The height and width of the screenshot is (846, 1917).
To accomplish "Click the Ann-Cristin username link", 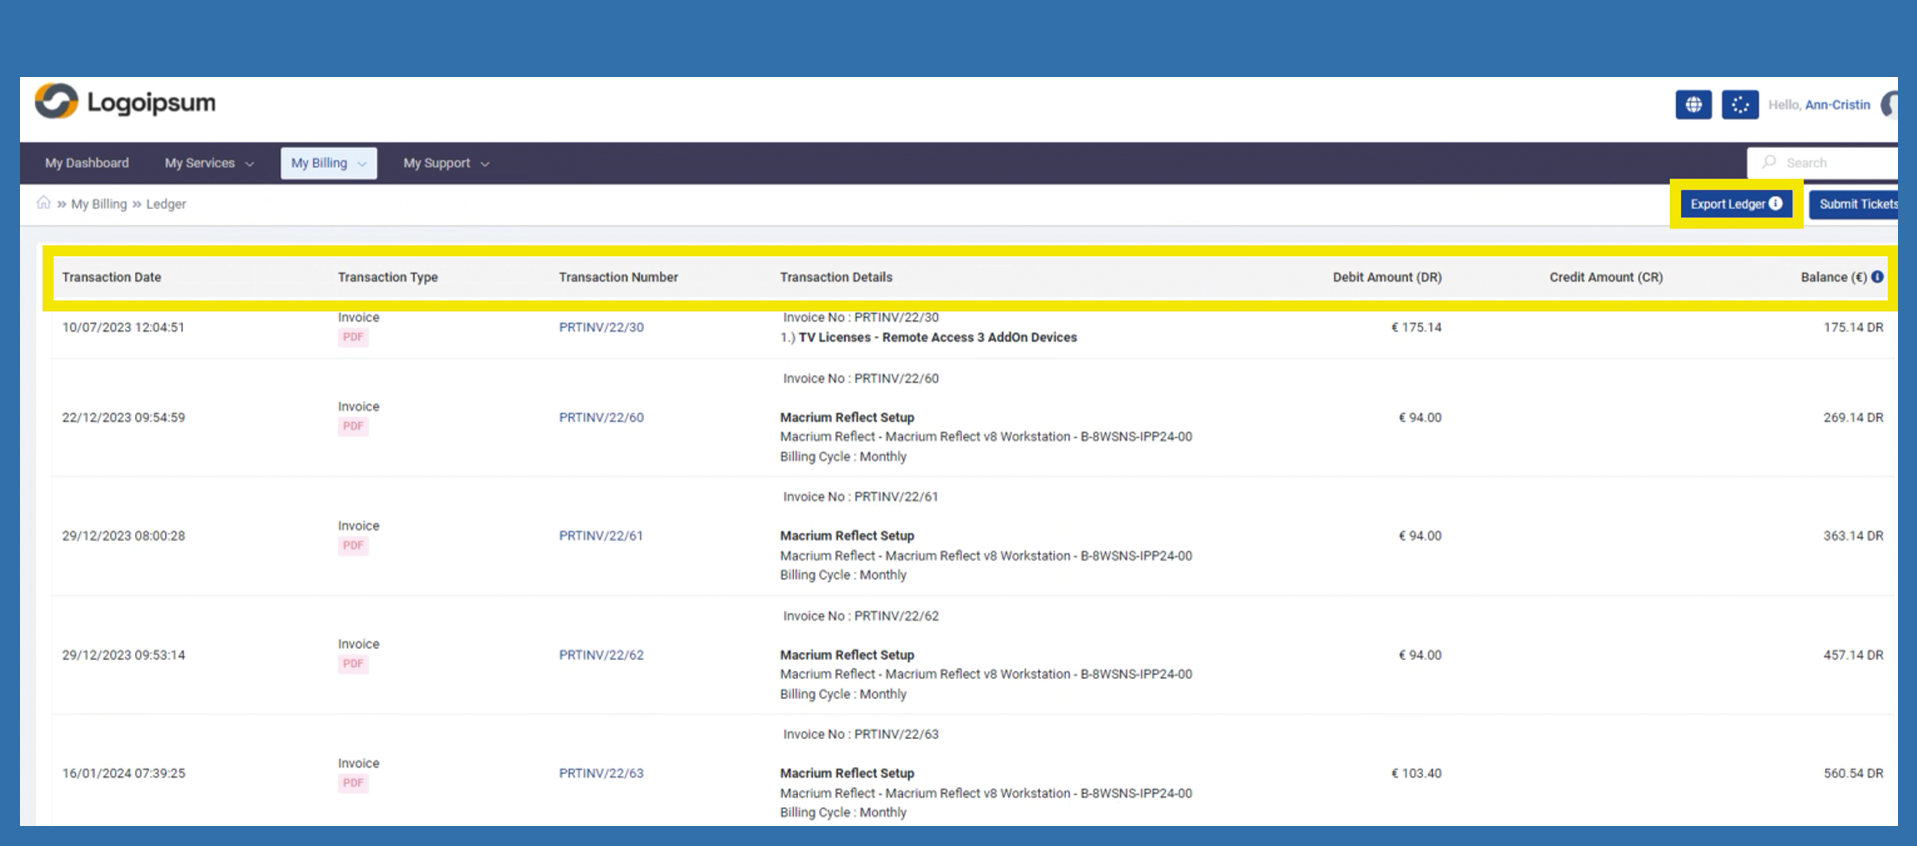I will 1837,105.
